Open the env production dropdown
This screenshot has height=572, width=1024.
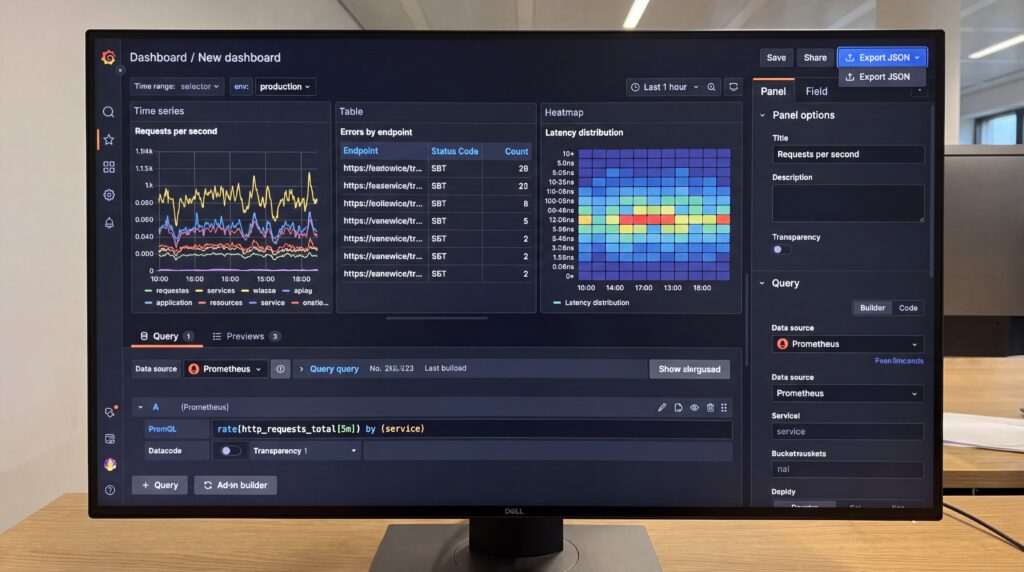[x=285, y=86]
